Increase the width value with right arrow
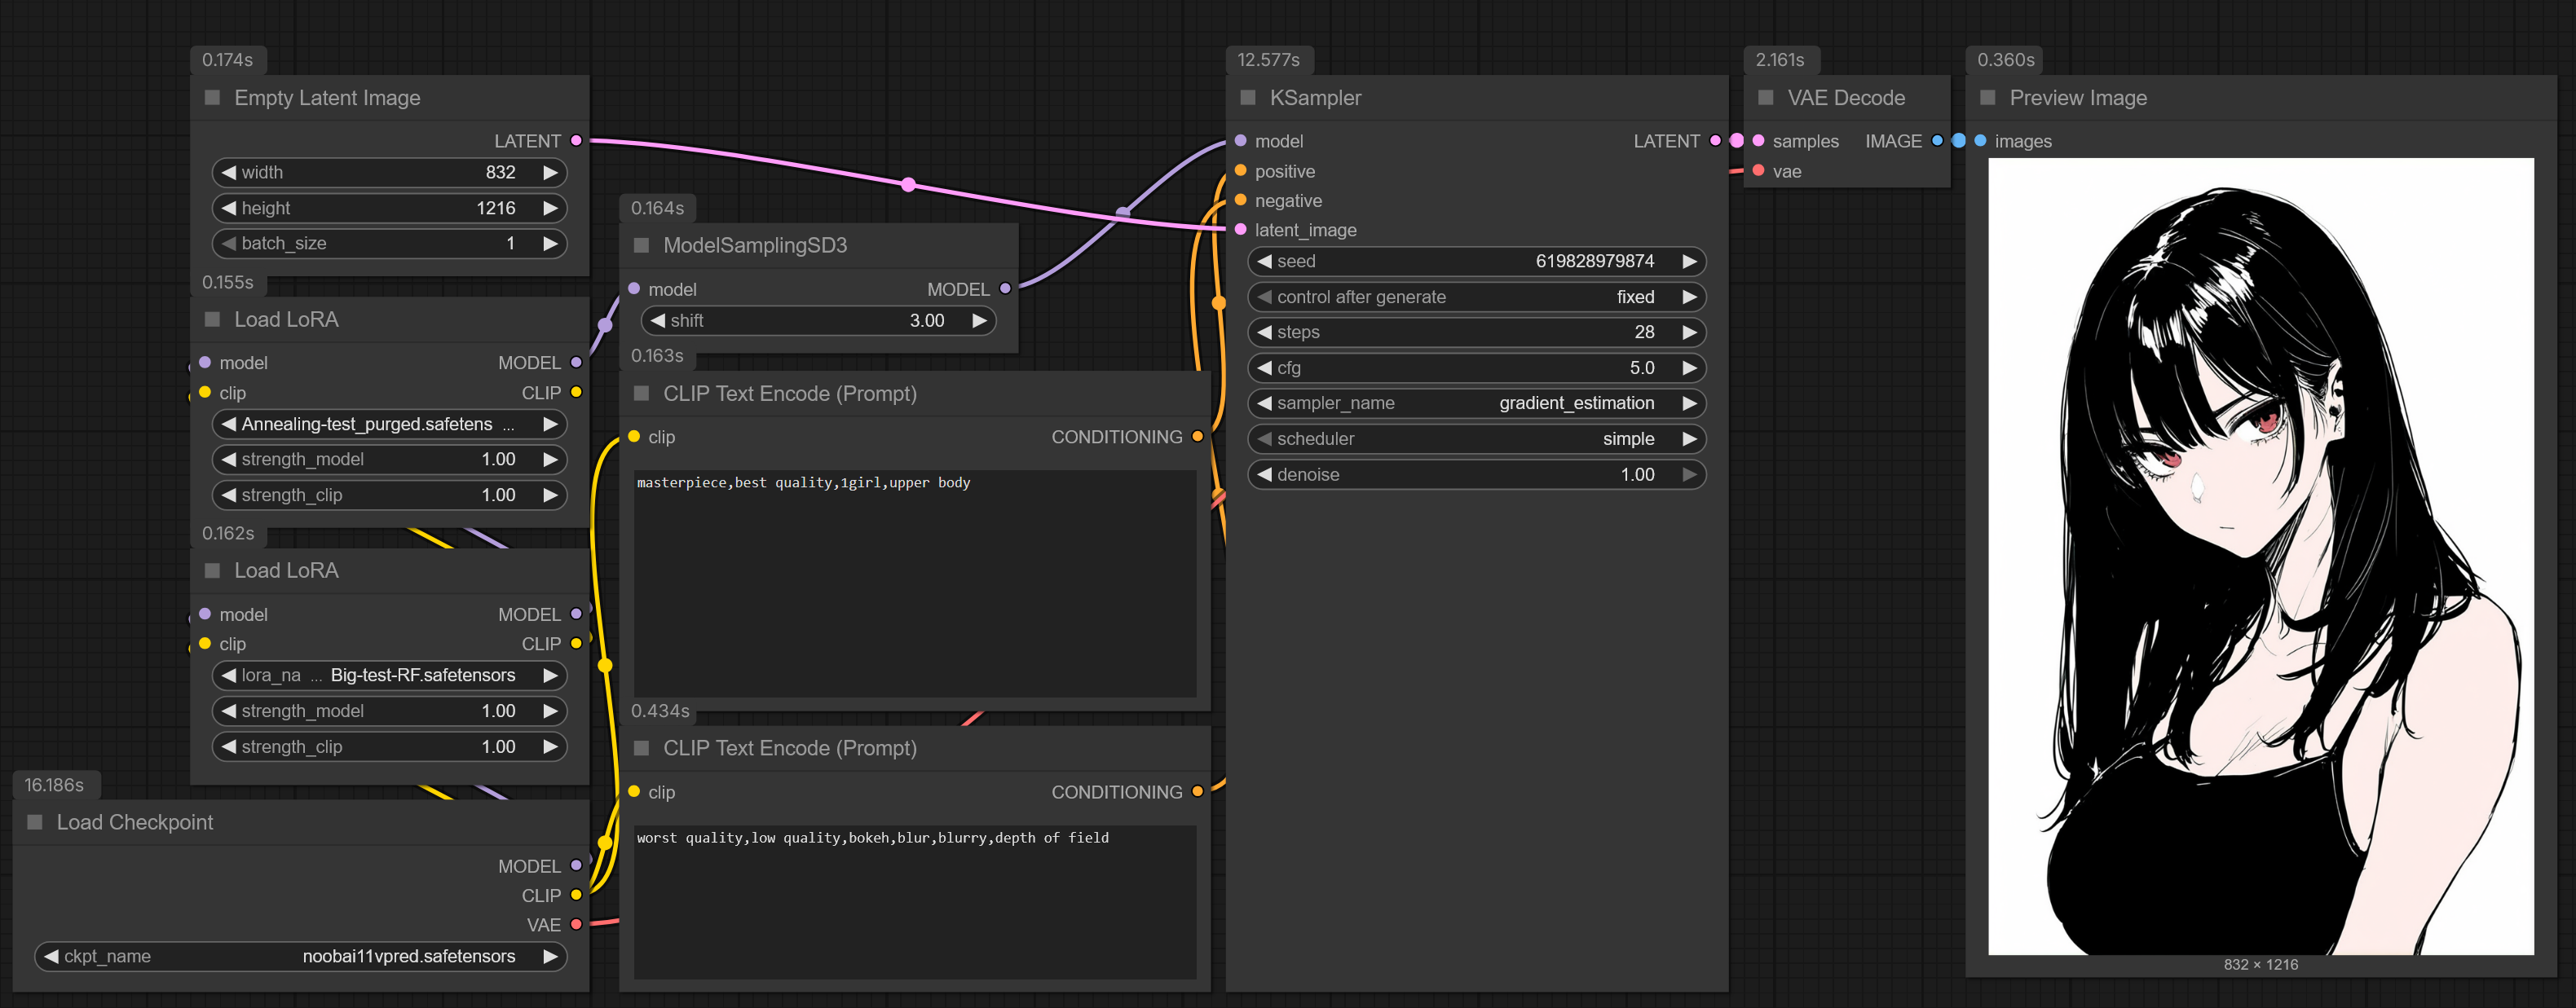 coord(550,173)
